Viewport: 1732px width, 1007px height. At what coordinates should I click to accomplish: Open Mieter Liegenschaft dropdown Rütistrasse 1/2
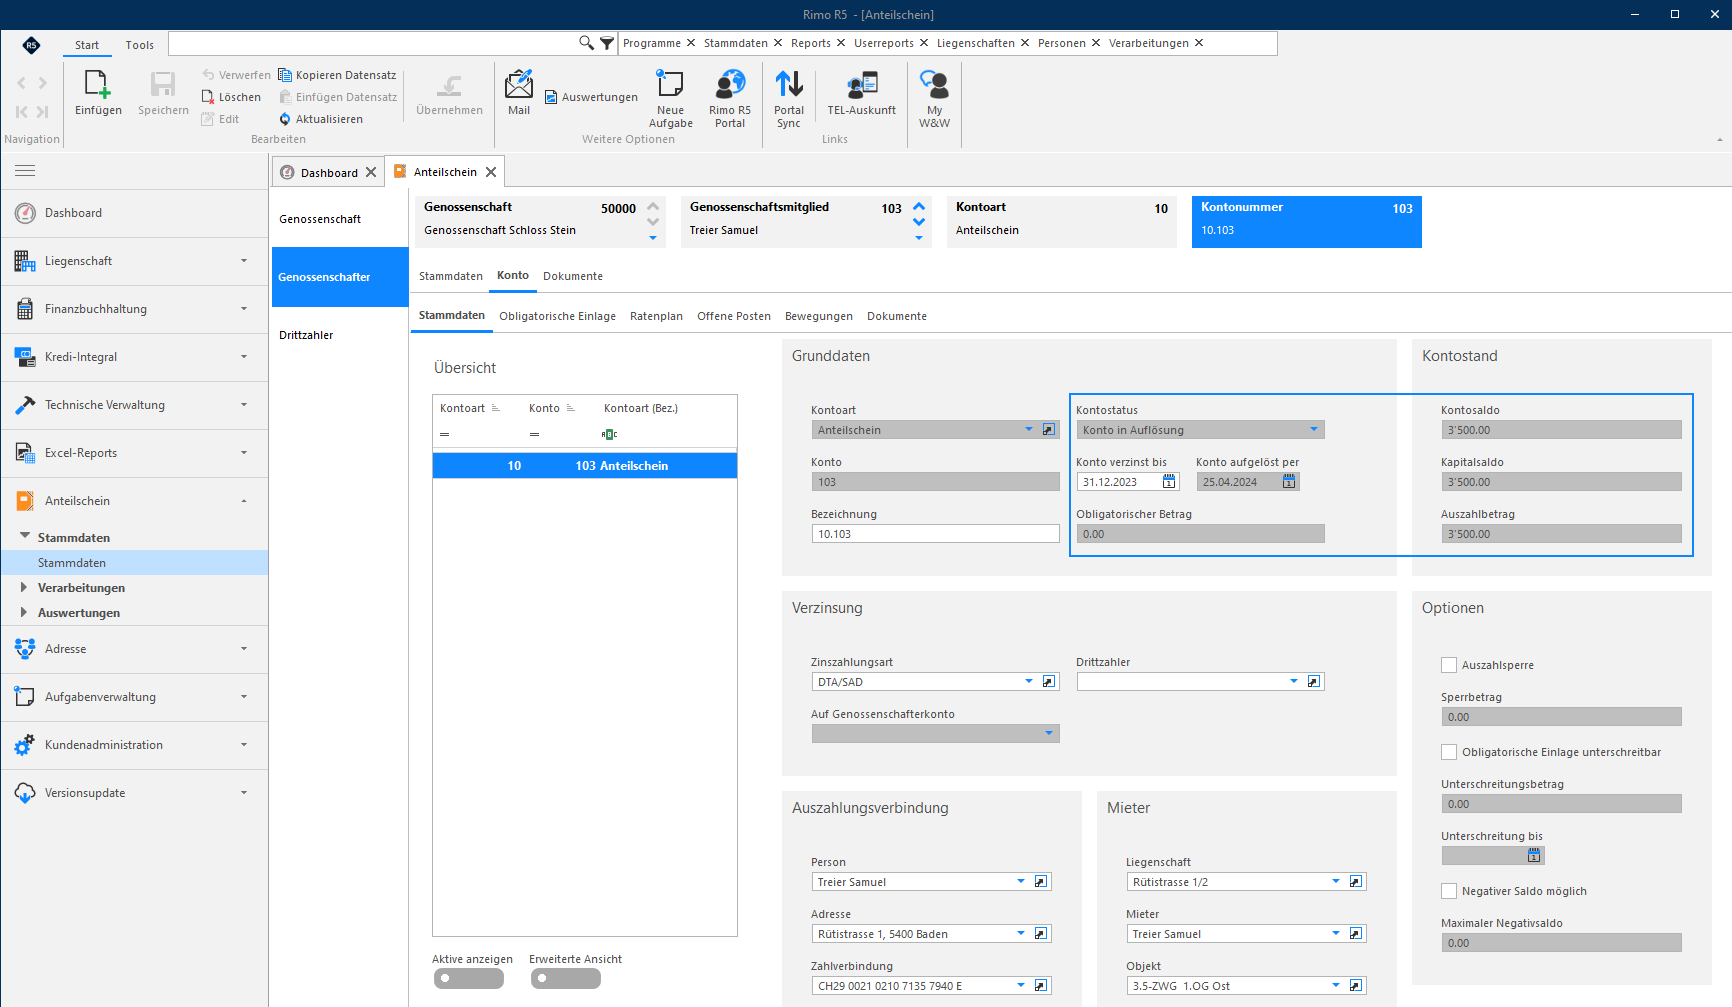point(1336,882)
